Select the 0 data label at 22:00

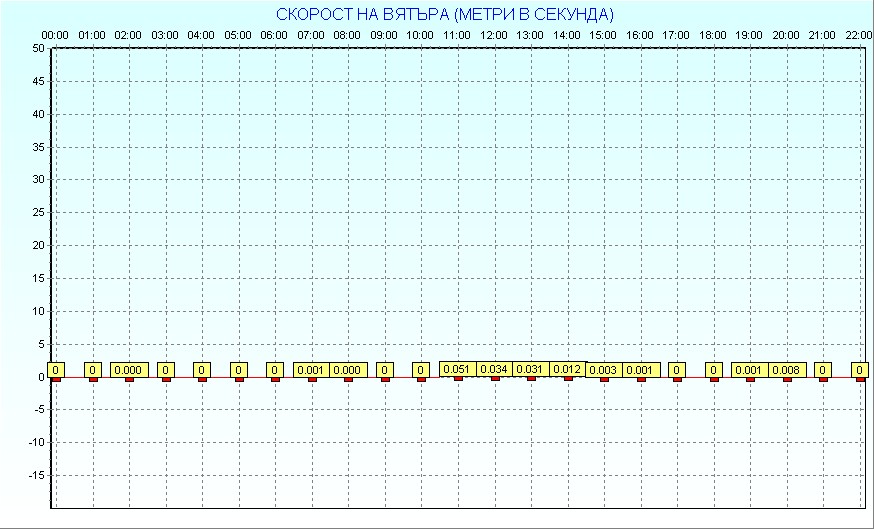859,370
